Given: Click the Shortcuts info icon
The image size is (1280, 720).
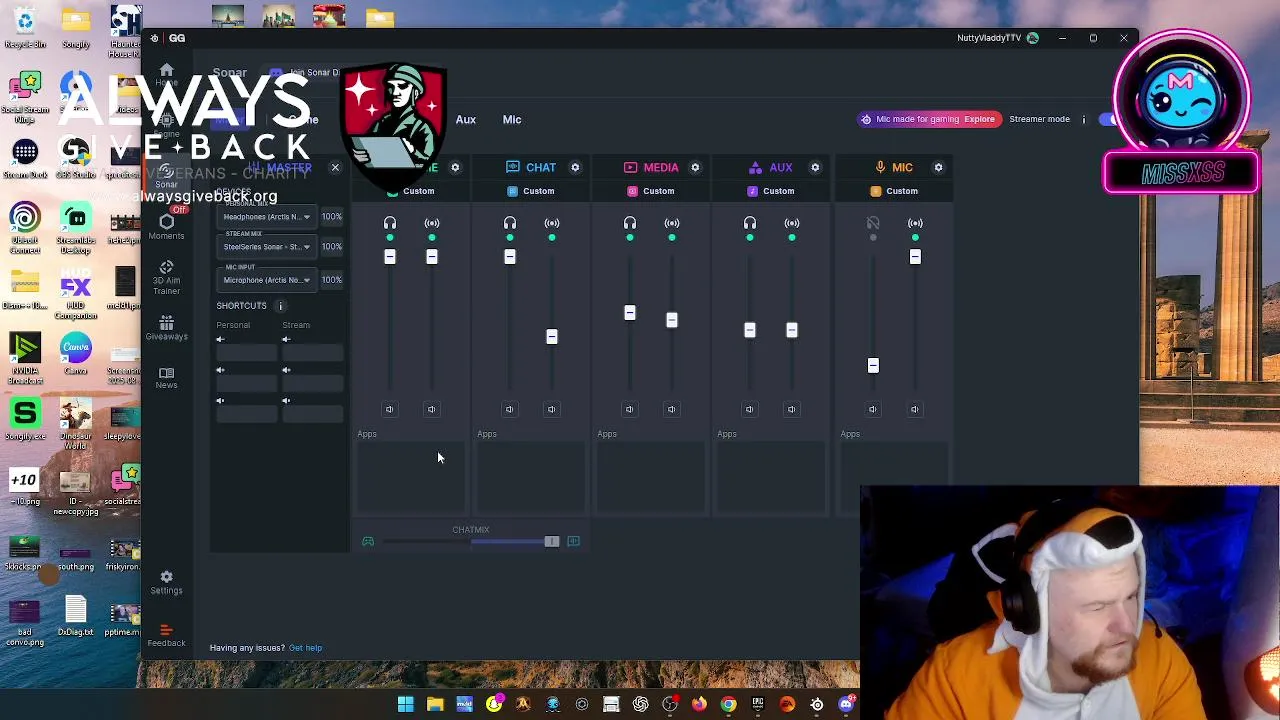Looking at the screenshot, I should coord(280,306).
